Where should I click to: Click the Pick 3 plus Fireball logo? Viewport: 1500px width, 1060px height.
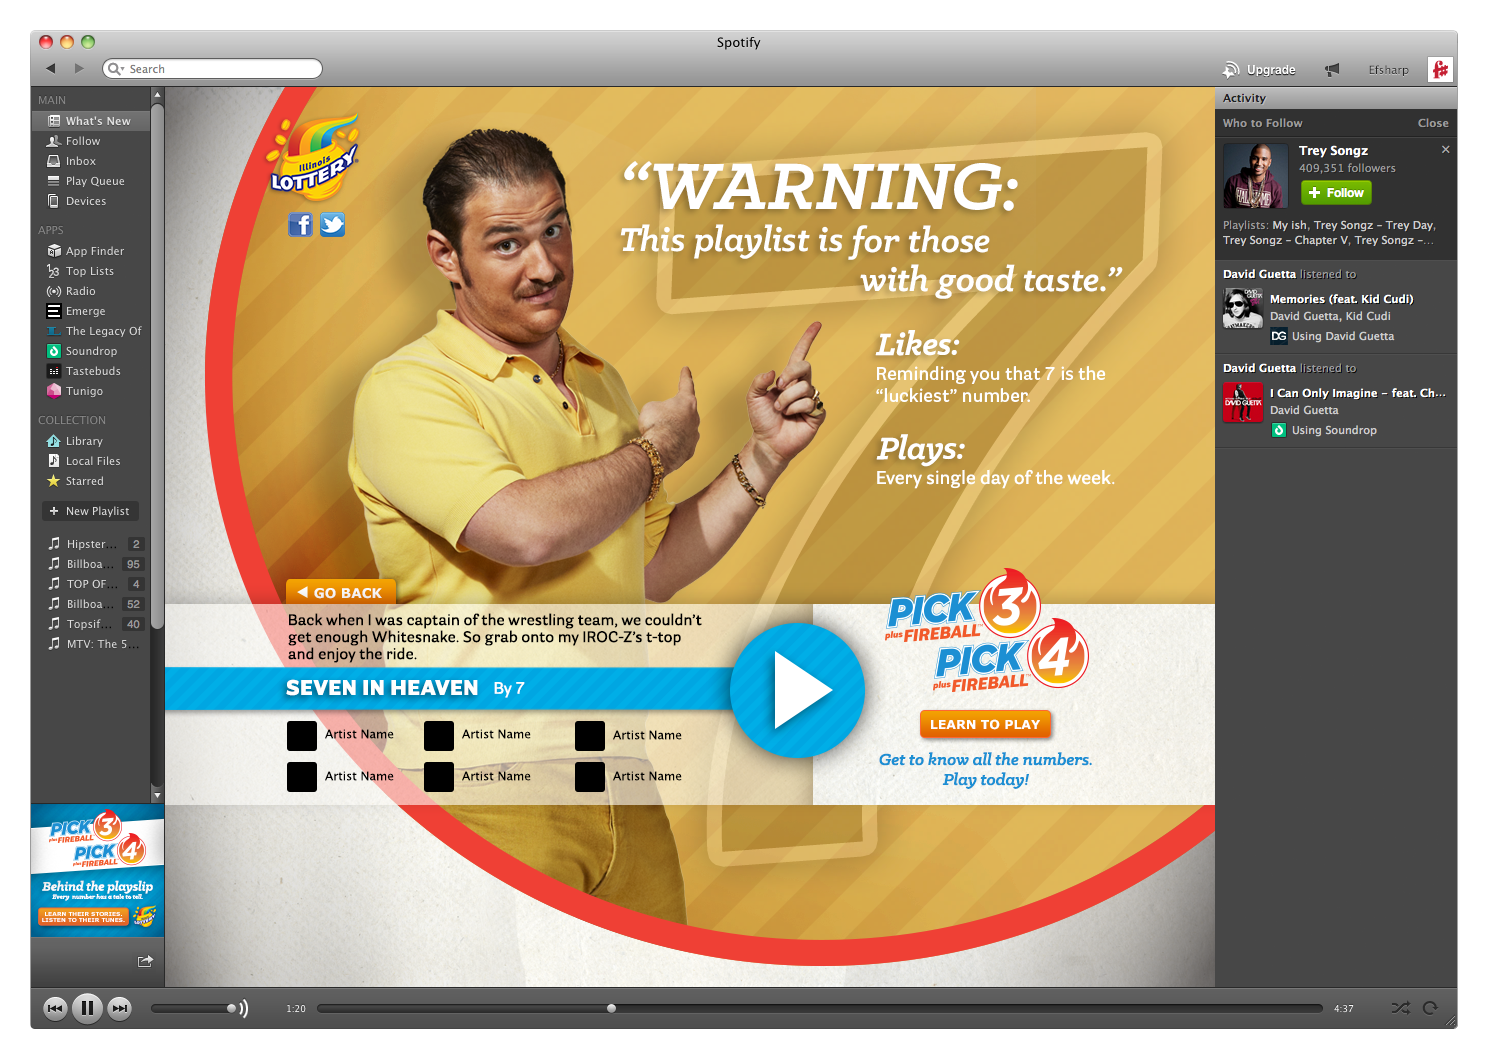tap(962, 606)
